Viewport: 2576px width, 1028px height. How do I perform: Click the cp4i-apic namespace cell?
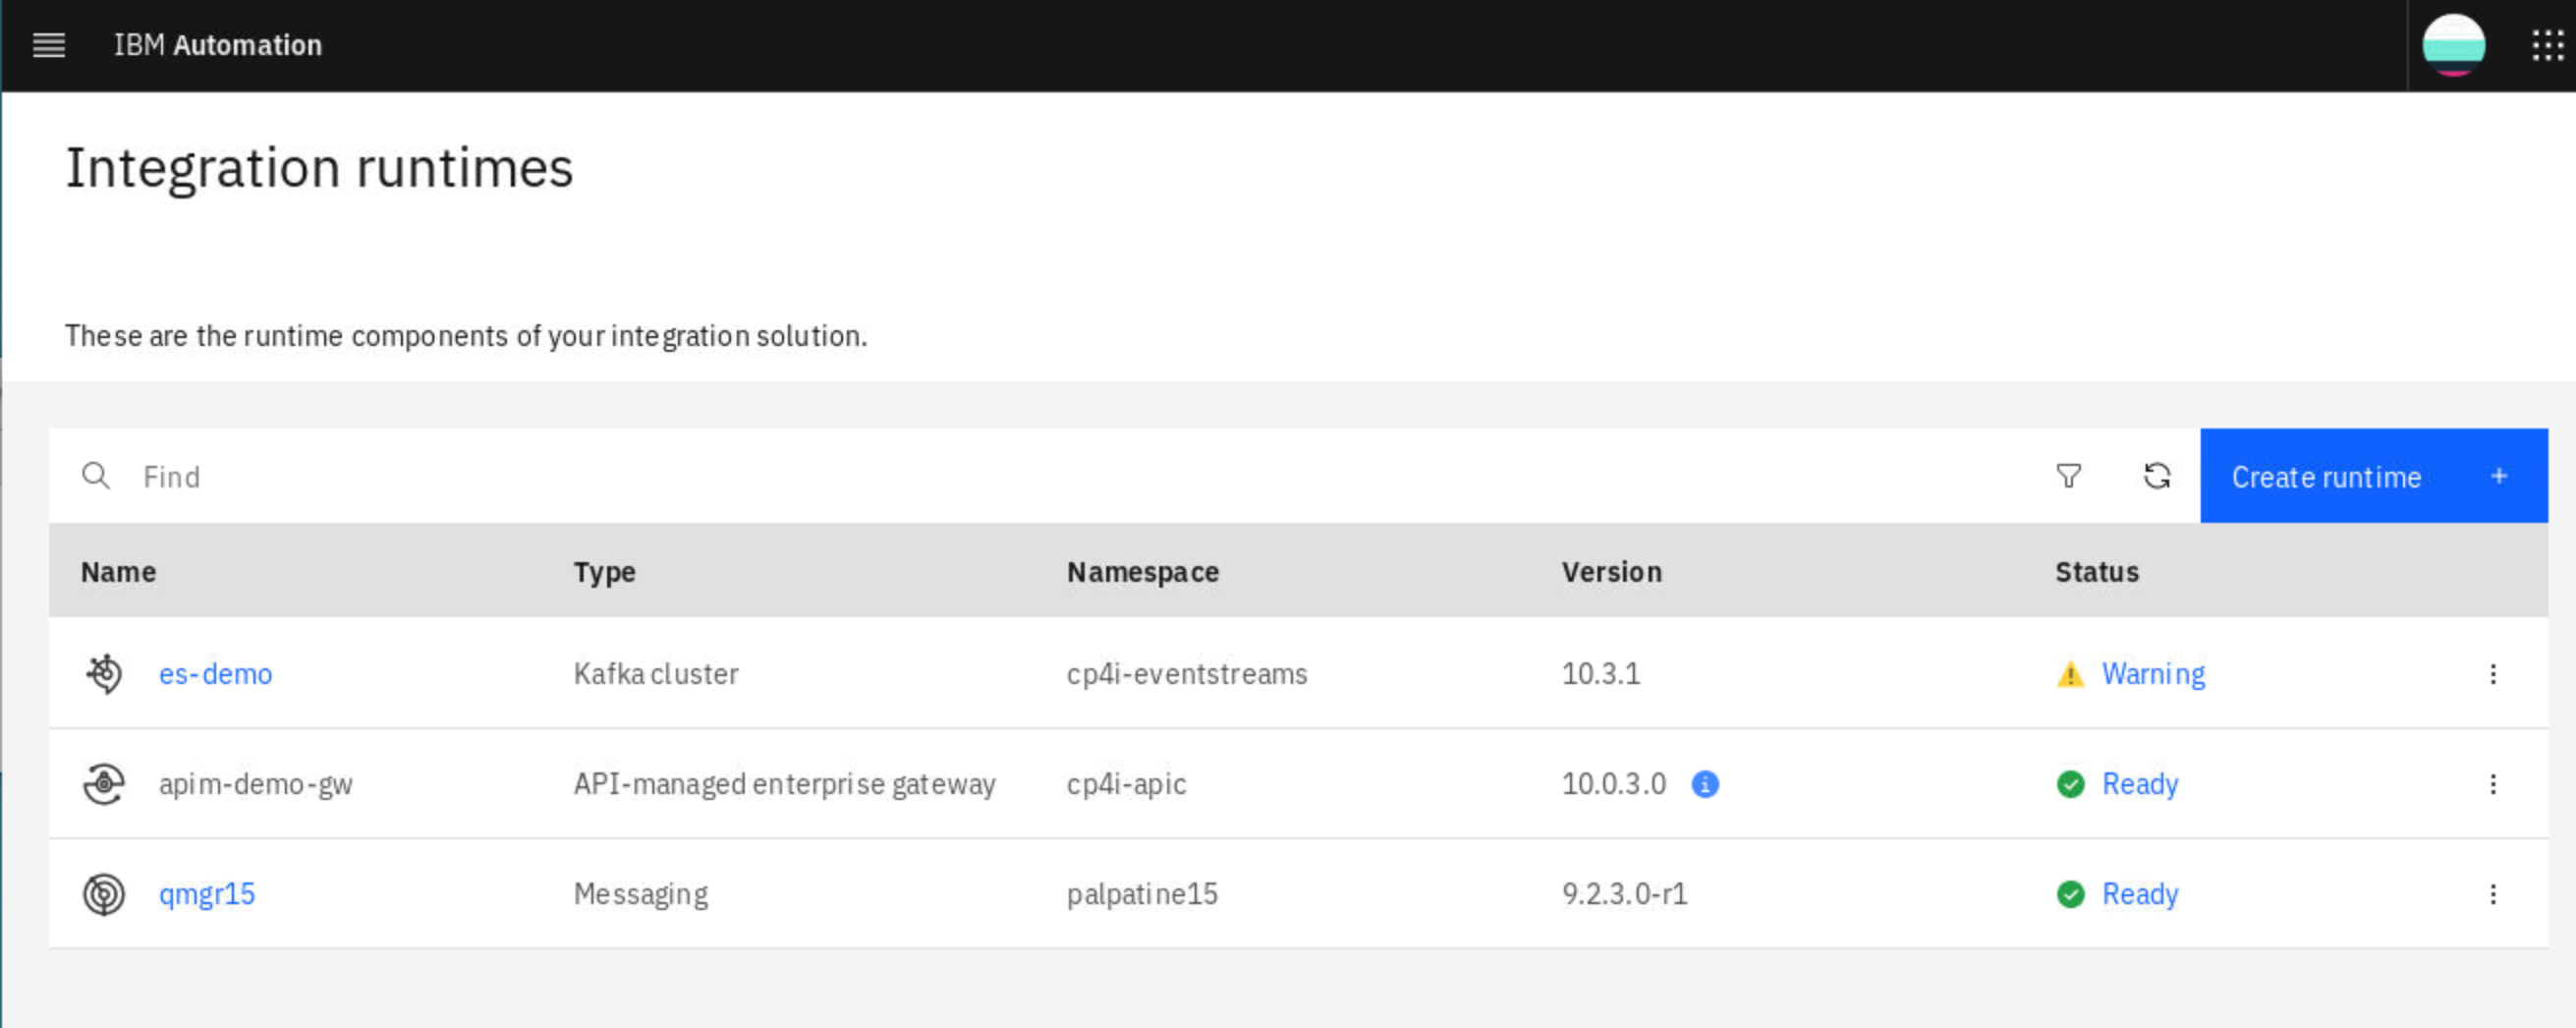click(x=1127, y=784)
